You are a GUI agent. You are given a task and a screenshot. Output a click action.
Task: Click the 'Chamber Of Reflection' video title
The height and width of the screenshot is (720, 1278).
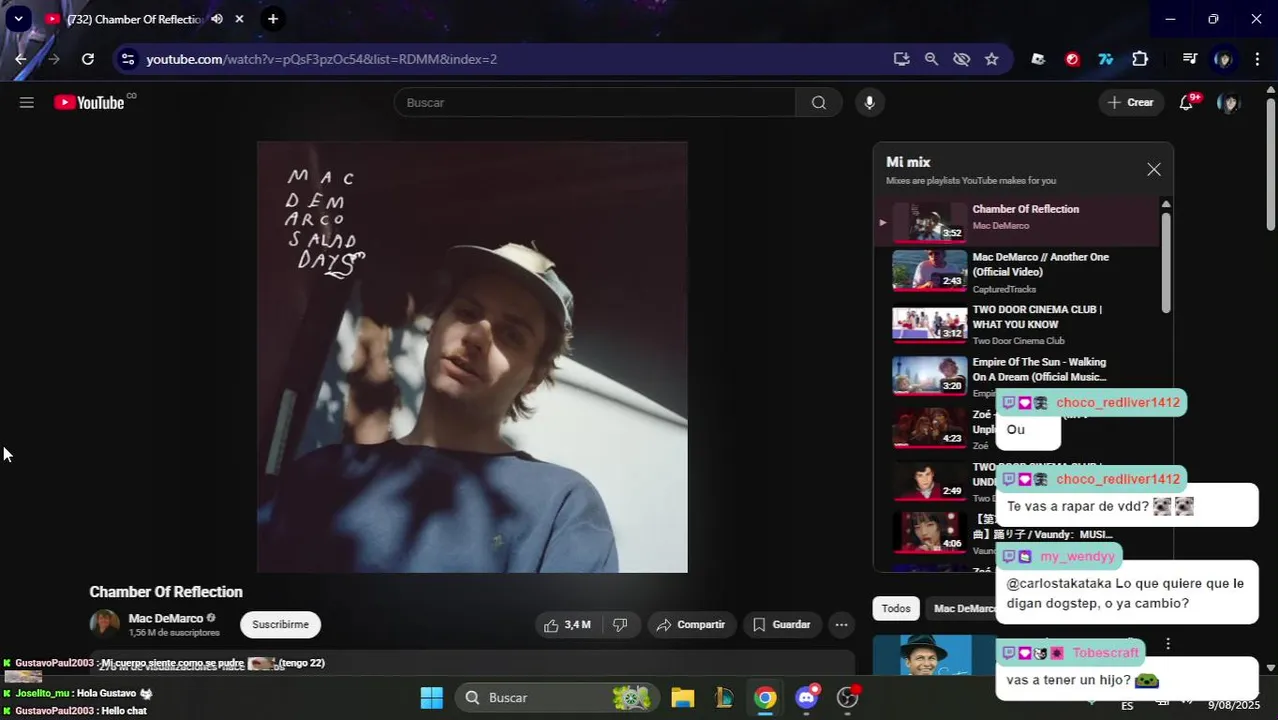(x=166, y=592)
